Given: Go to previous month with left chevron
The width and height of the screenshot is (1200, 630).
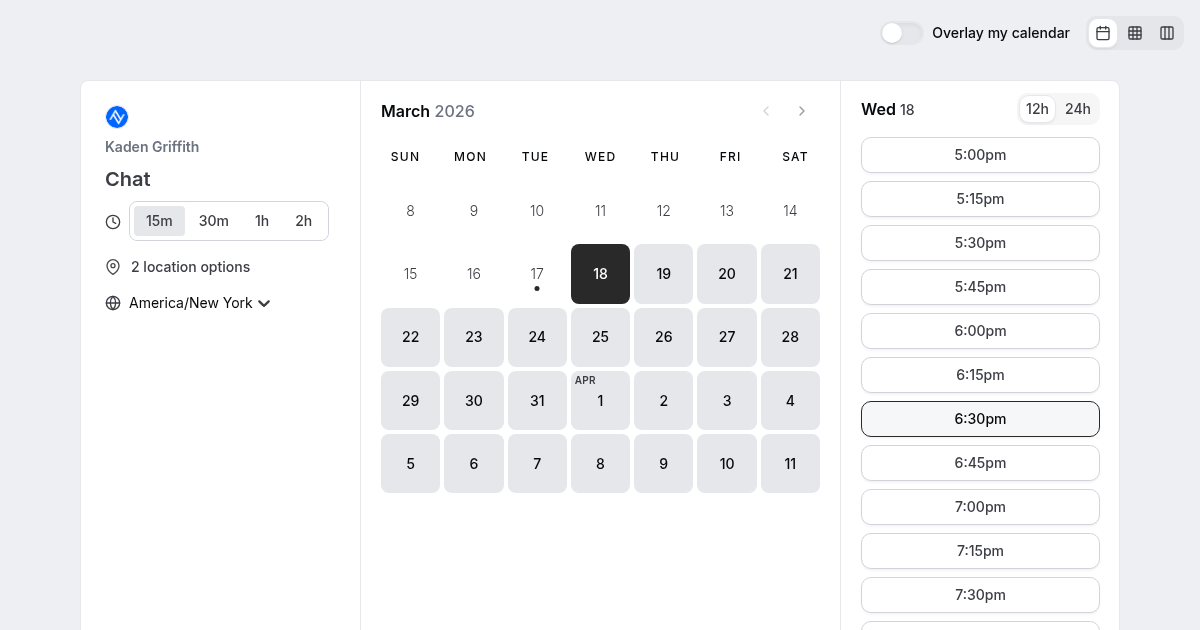Looking at the screenshot, I should point(766,111).
